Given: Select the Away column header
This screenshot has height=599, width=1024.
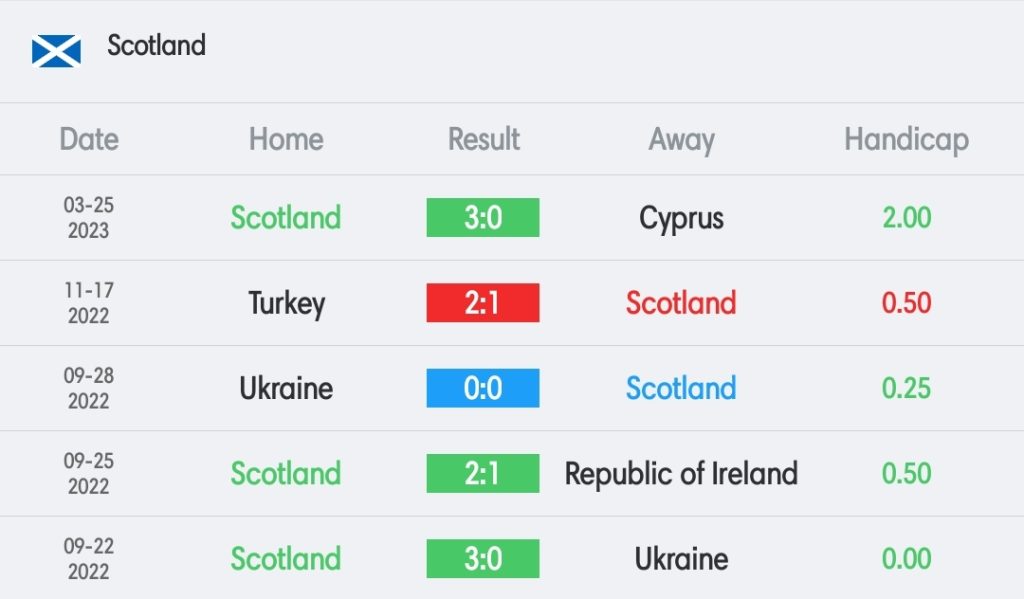Looking at the screenshot, I should (681, 140).
